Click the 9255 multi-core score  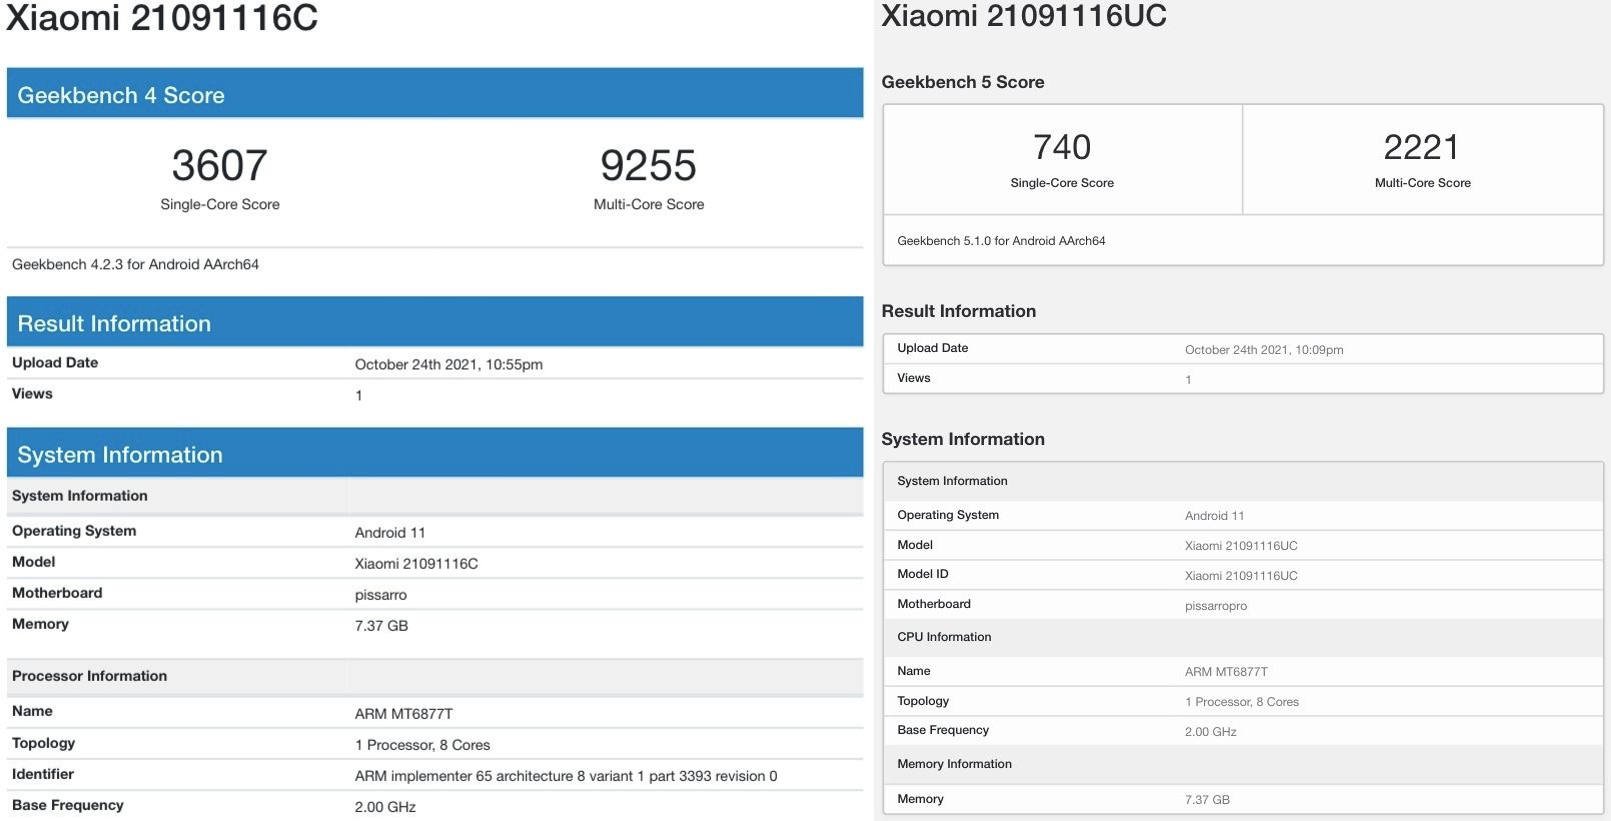(648, 165)
